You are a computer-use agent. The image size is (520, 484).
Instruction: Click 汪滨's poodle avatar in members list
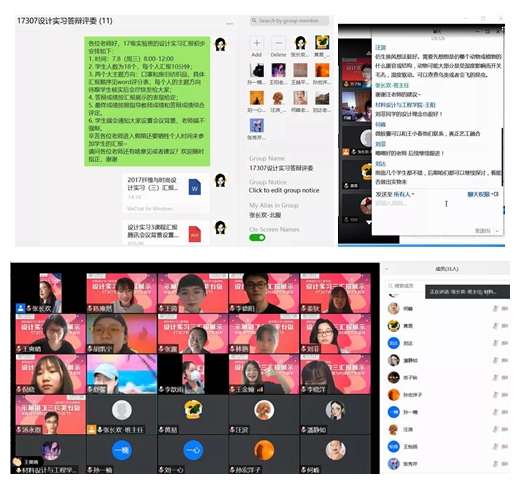click(394, 429)
